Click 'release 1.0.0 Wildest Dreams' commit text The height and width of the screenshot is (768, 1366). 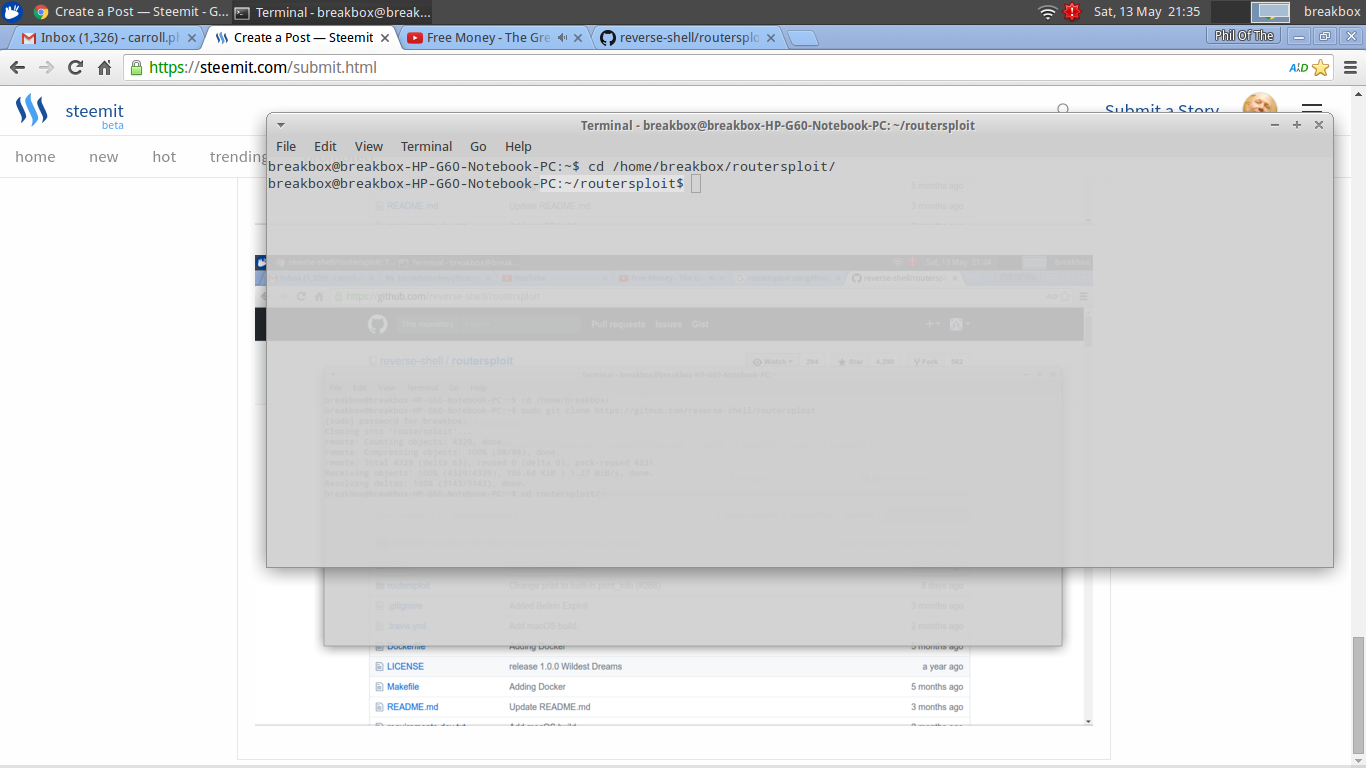pyautogui.click(x=565, y=666)
